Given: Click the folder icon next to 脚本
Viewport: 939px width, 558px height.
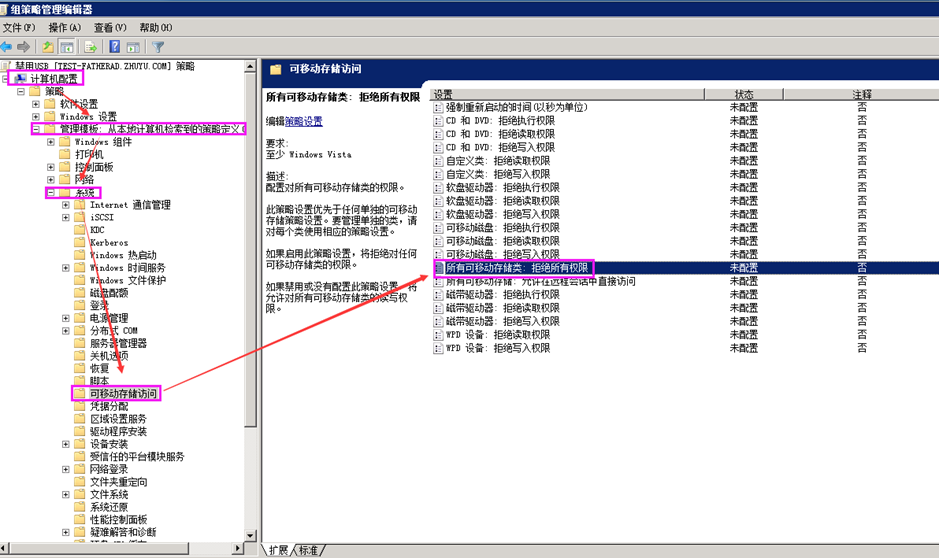Looking at the screenshot, I should pos(80,381).
